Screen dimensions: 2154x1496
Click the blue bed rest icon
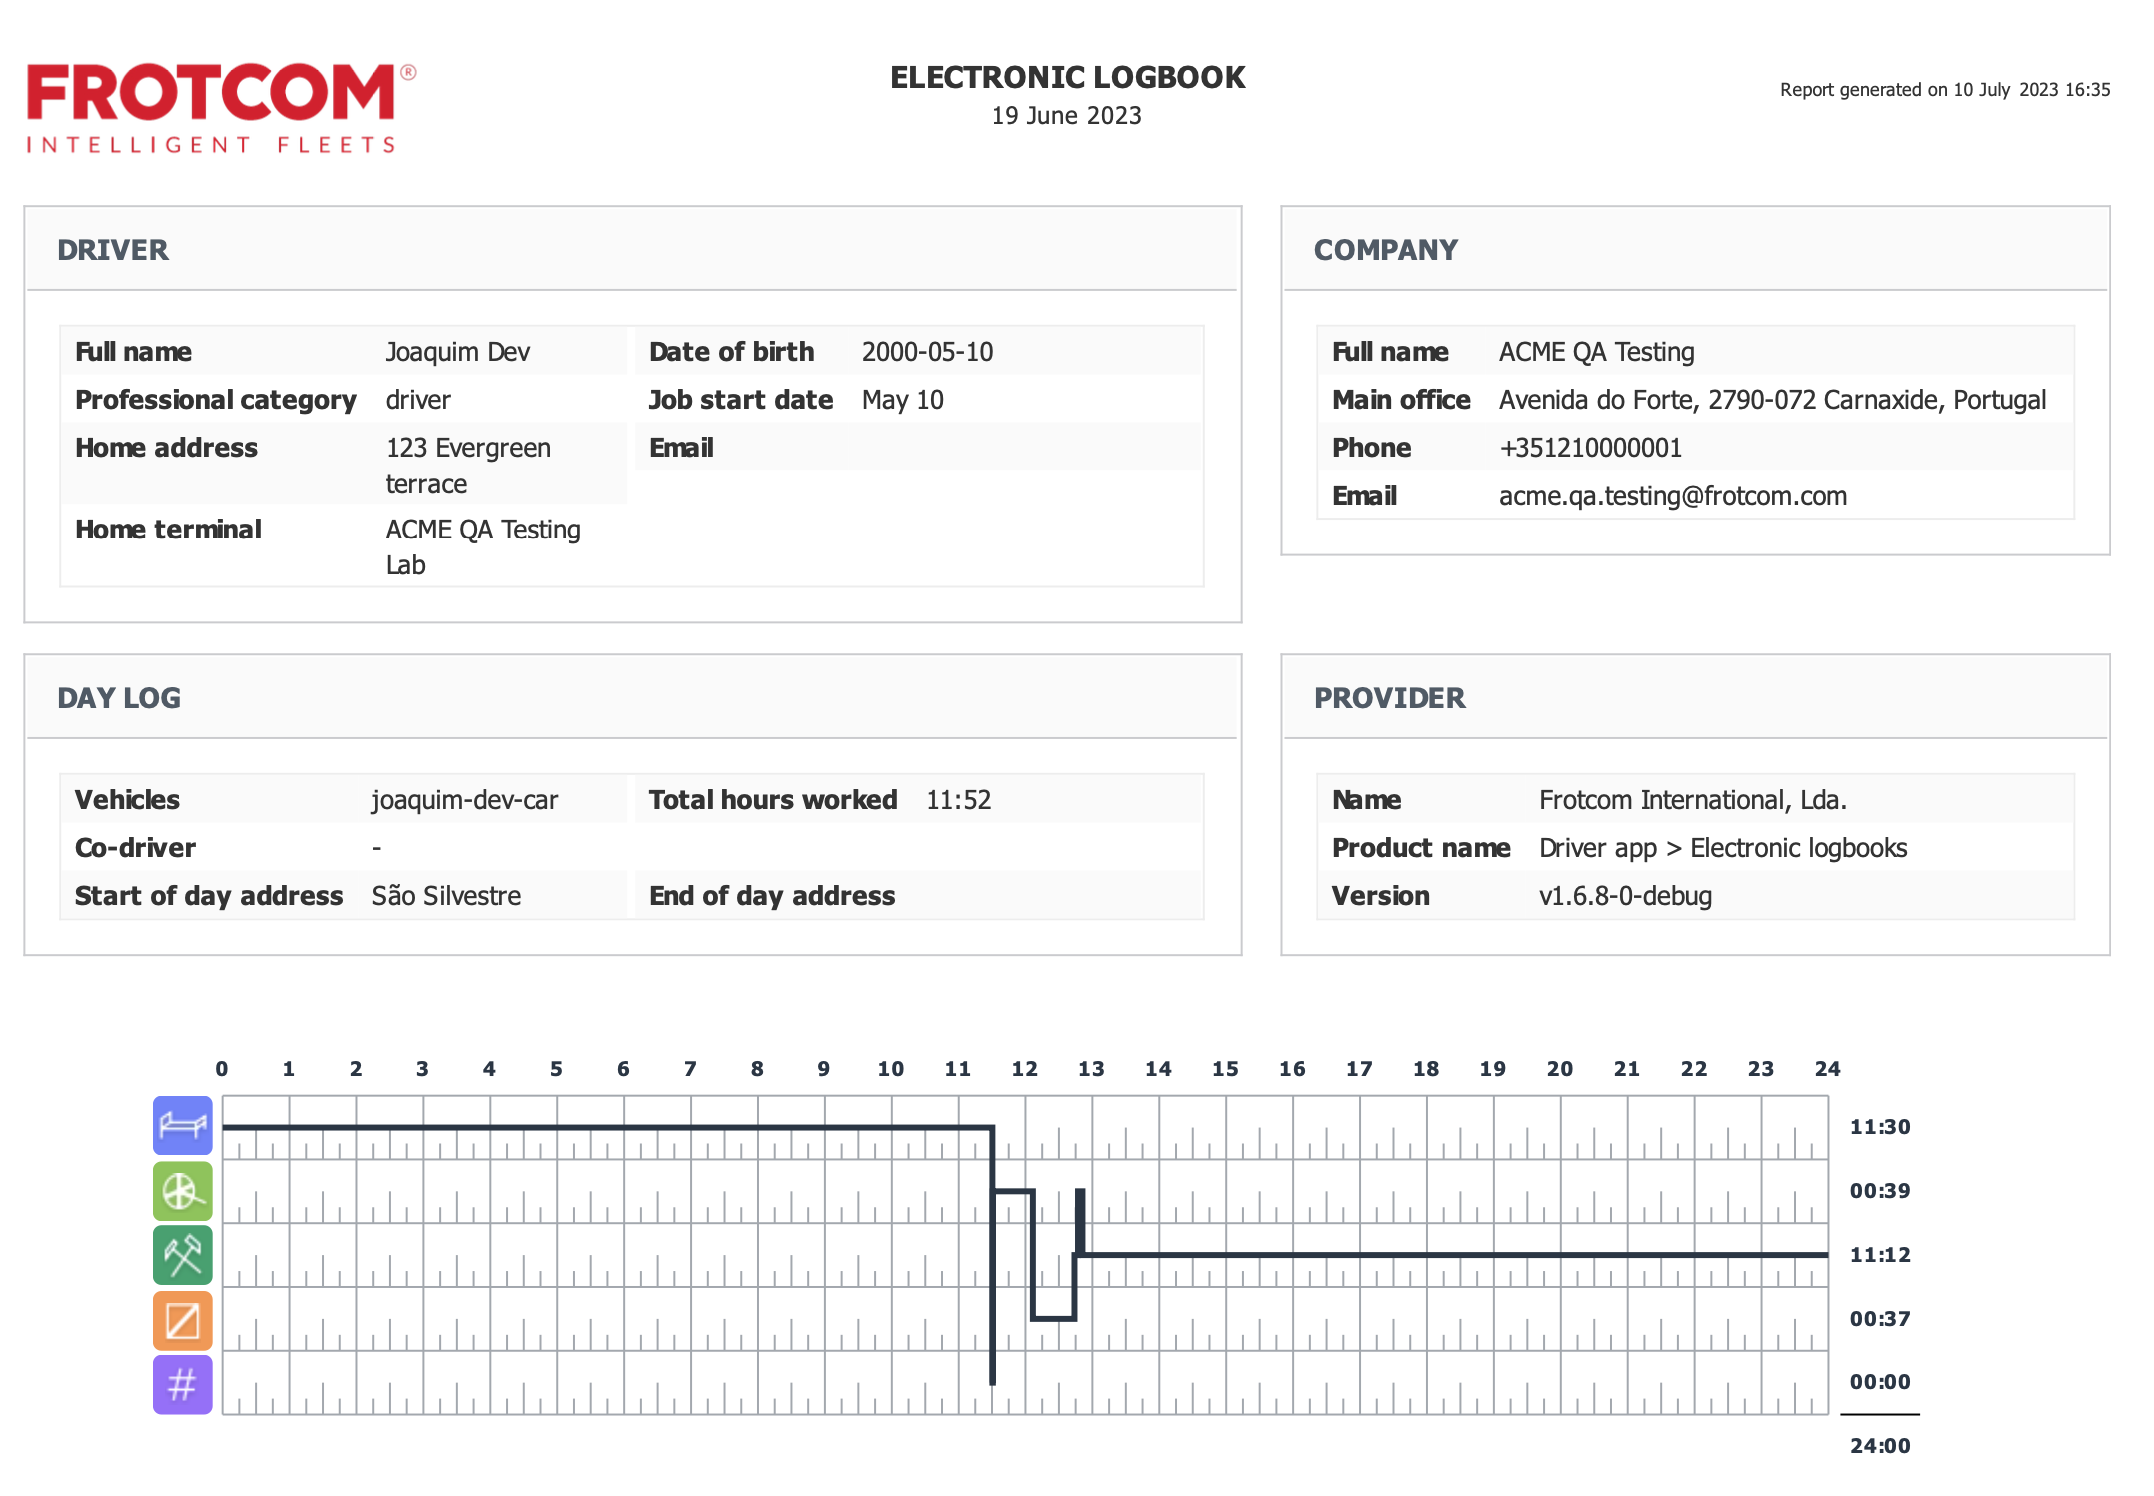[182, 1125]
